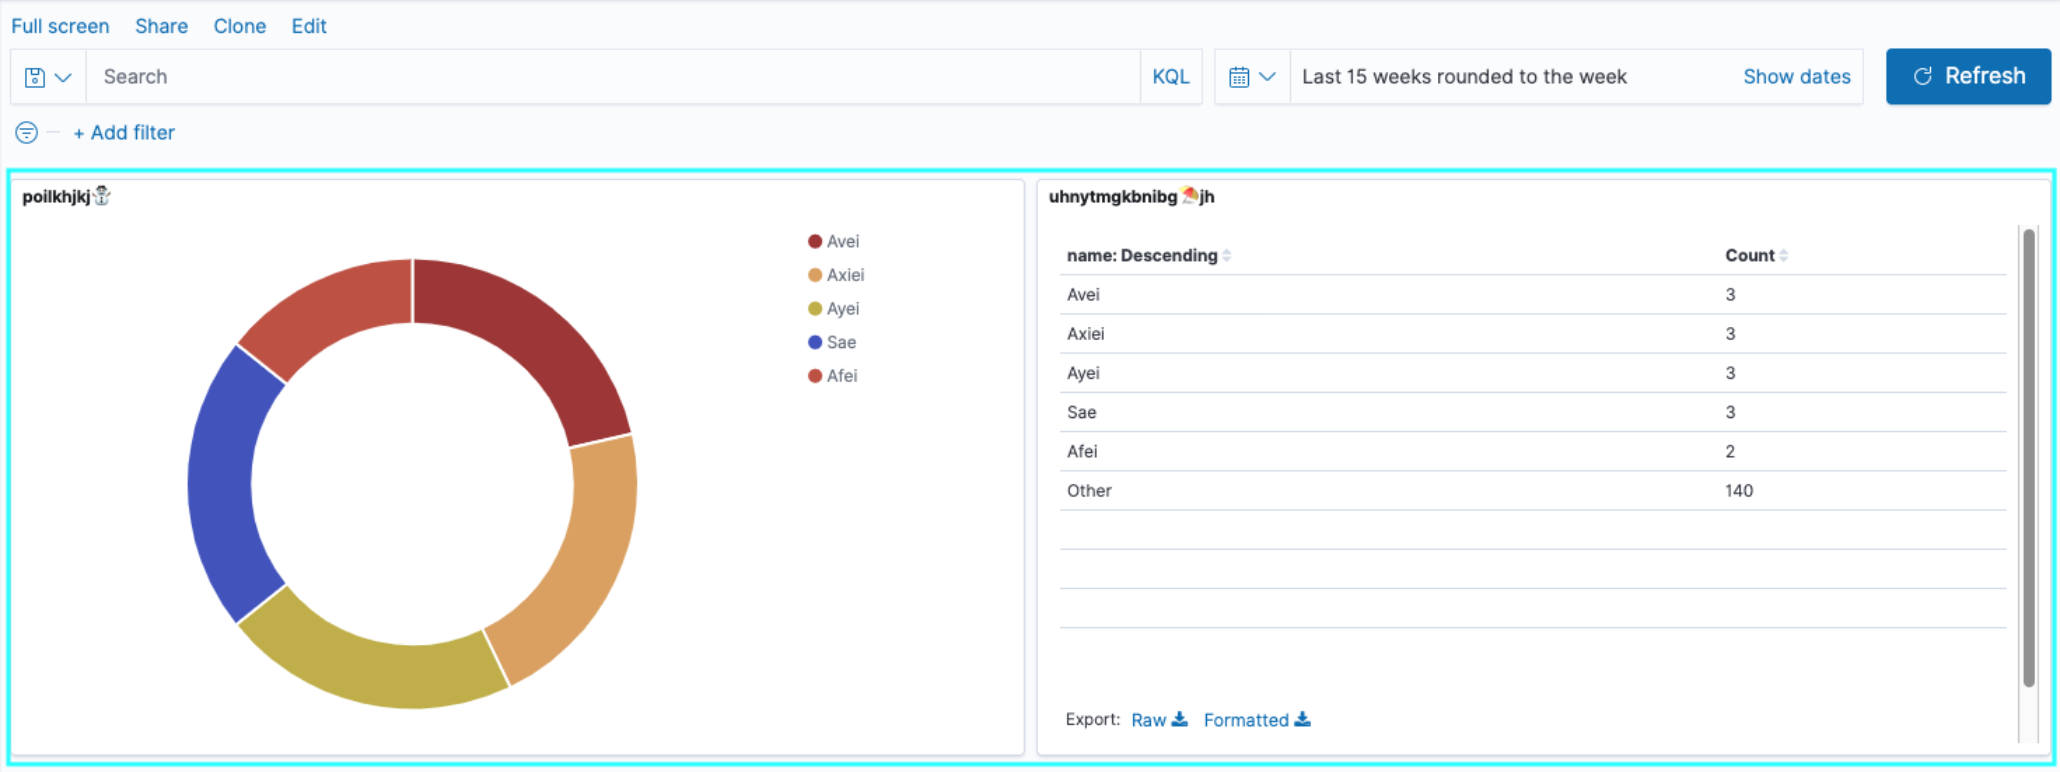Open the Share menu
The height and width of the screenshot is (772, 2060).
pyautogui.click(x=161, y=26)
